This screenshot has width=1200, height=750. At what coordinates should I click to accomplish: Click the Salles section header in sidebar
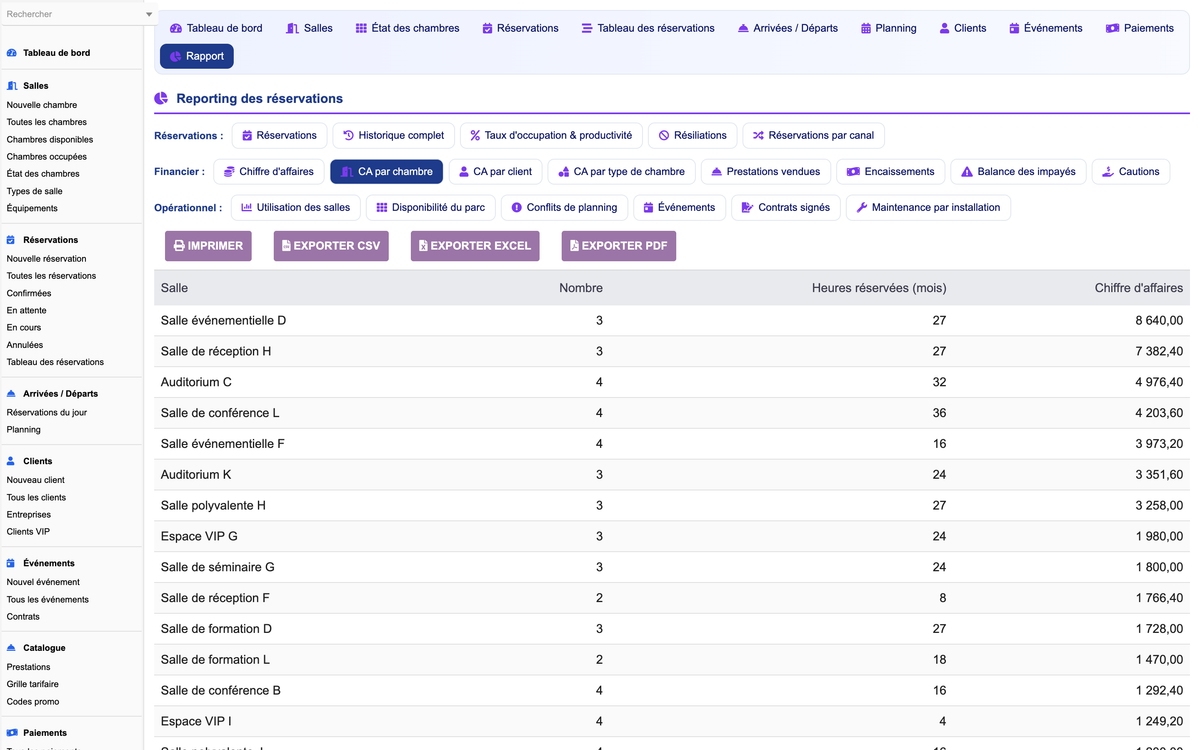[x=36, y=86]
